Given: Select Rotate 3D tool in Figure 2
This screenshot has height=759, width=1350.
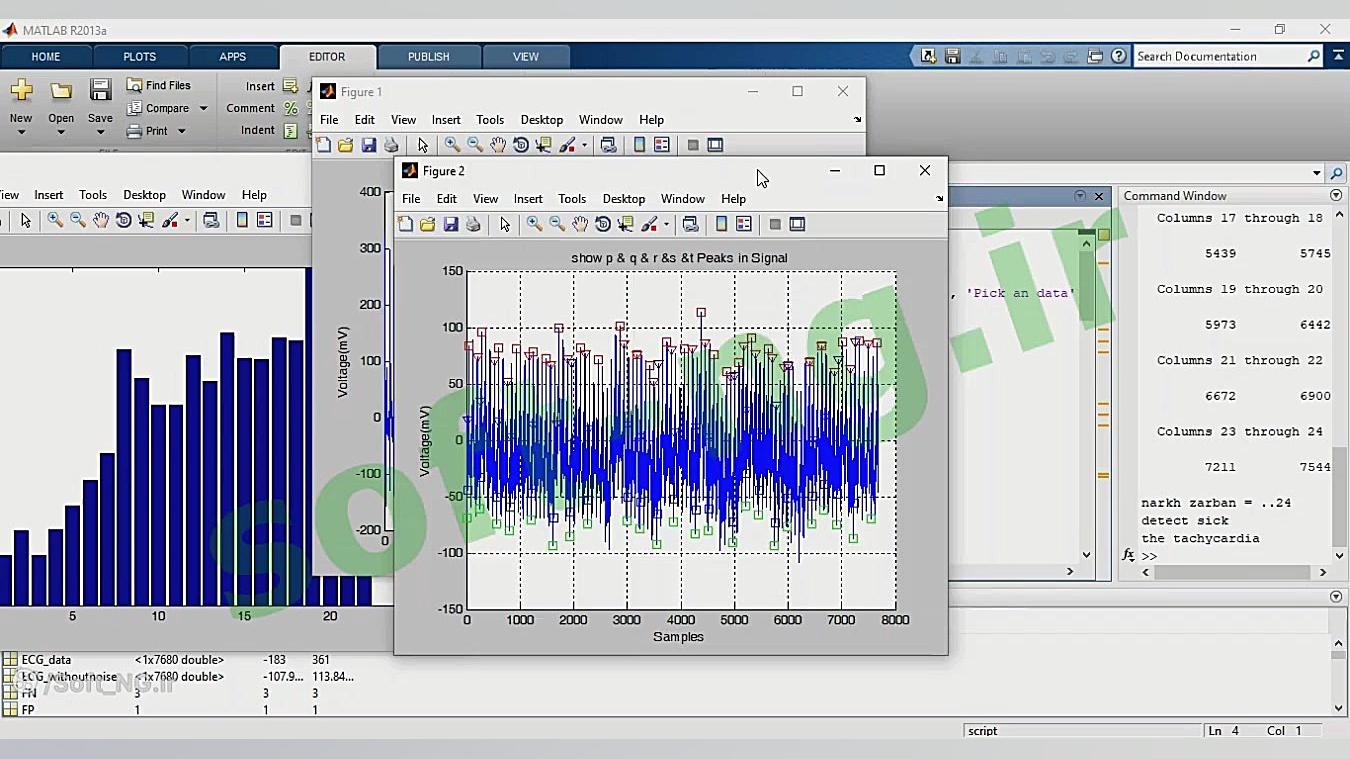Looking at the screenshot, I should click(x=603, y=224).
